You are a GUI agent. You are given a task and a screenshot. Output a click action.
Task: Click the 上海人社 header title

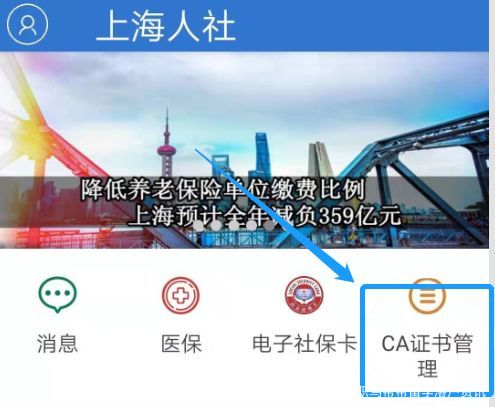(166, 26)
